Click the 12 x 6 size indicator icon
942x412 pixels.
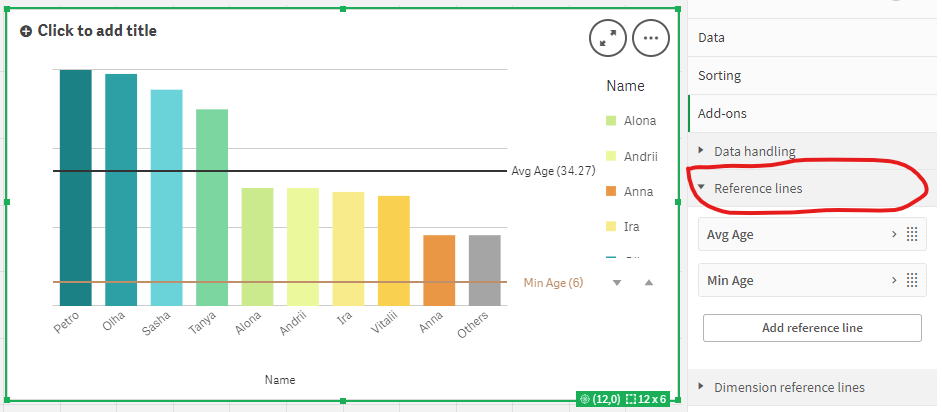click(x=633, y=400)
